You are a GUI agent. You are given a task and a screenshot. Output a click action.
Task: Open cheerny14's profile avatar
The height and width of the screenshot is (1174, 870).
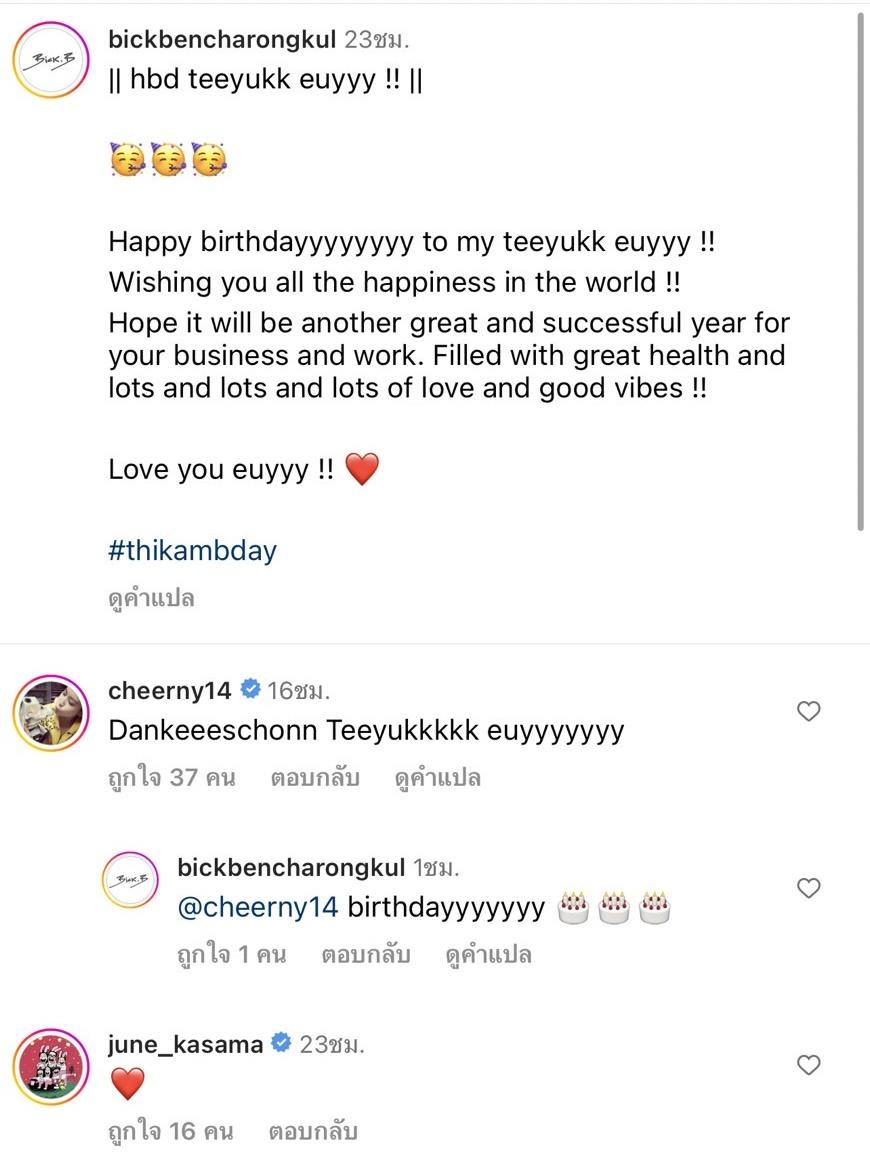(x=48, y=711)
